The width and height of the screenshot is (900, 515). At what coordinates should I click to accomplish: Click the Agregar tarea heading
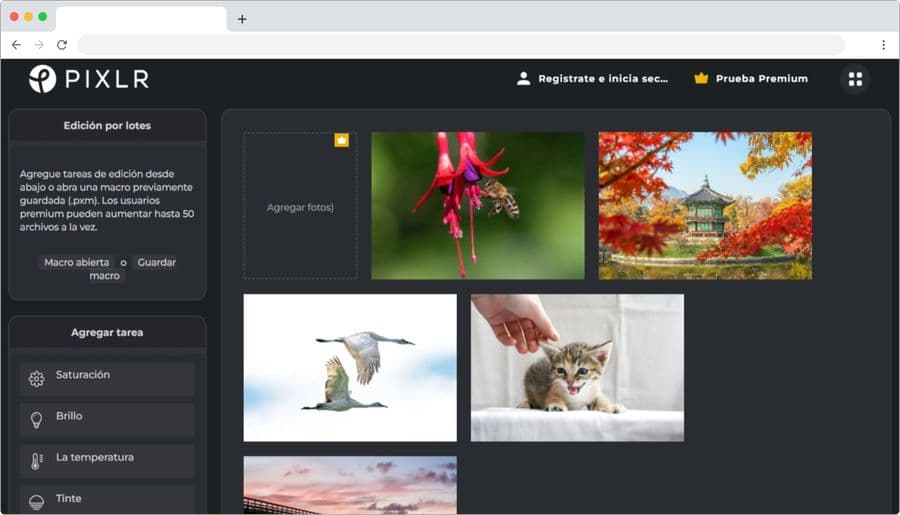pos(107,332)
